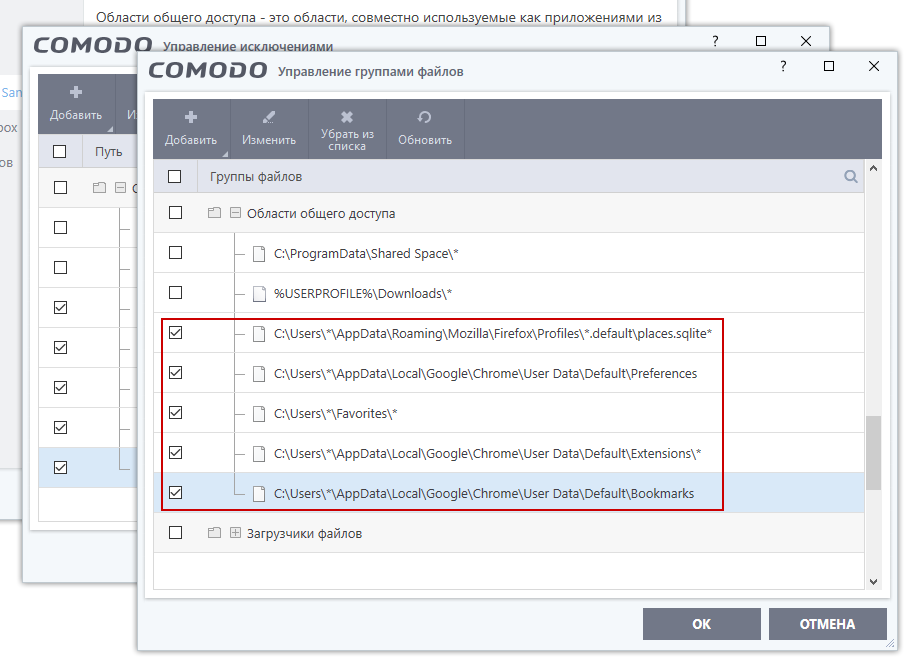Select the C:\Users\*\Favorites\* row
The height and width of the screenshot is (661, 909).
click(x=509, y=413)
